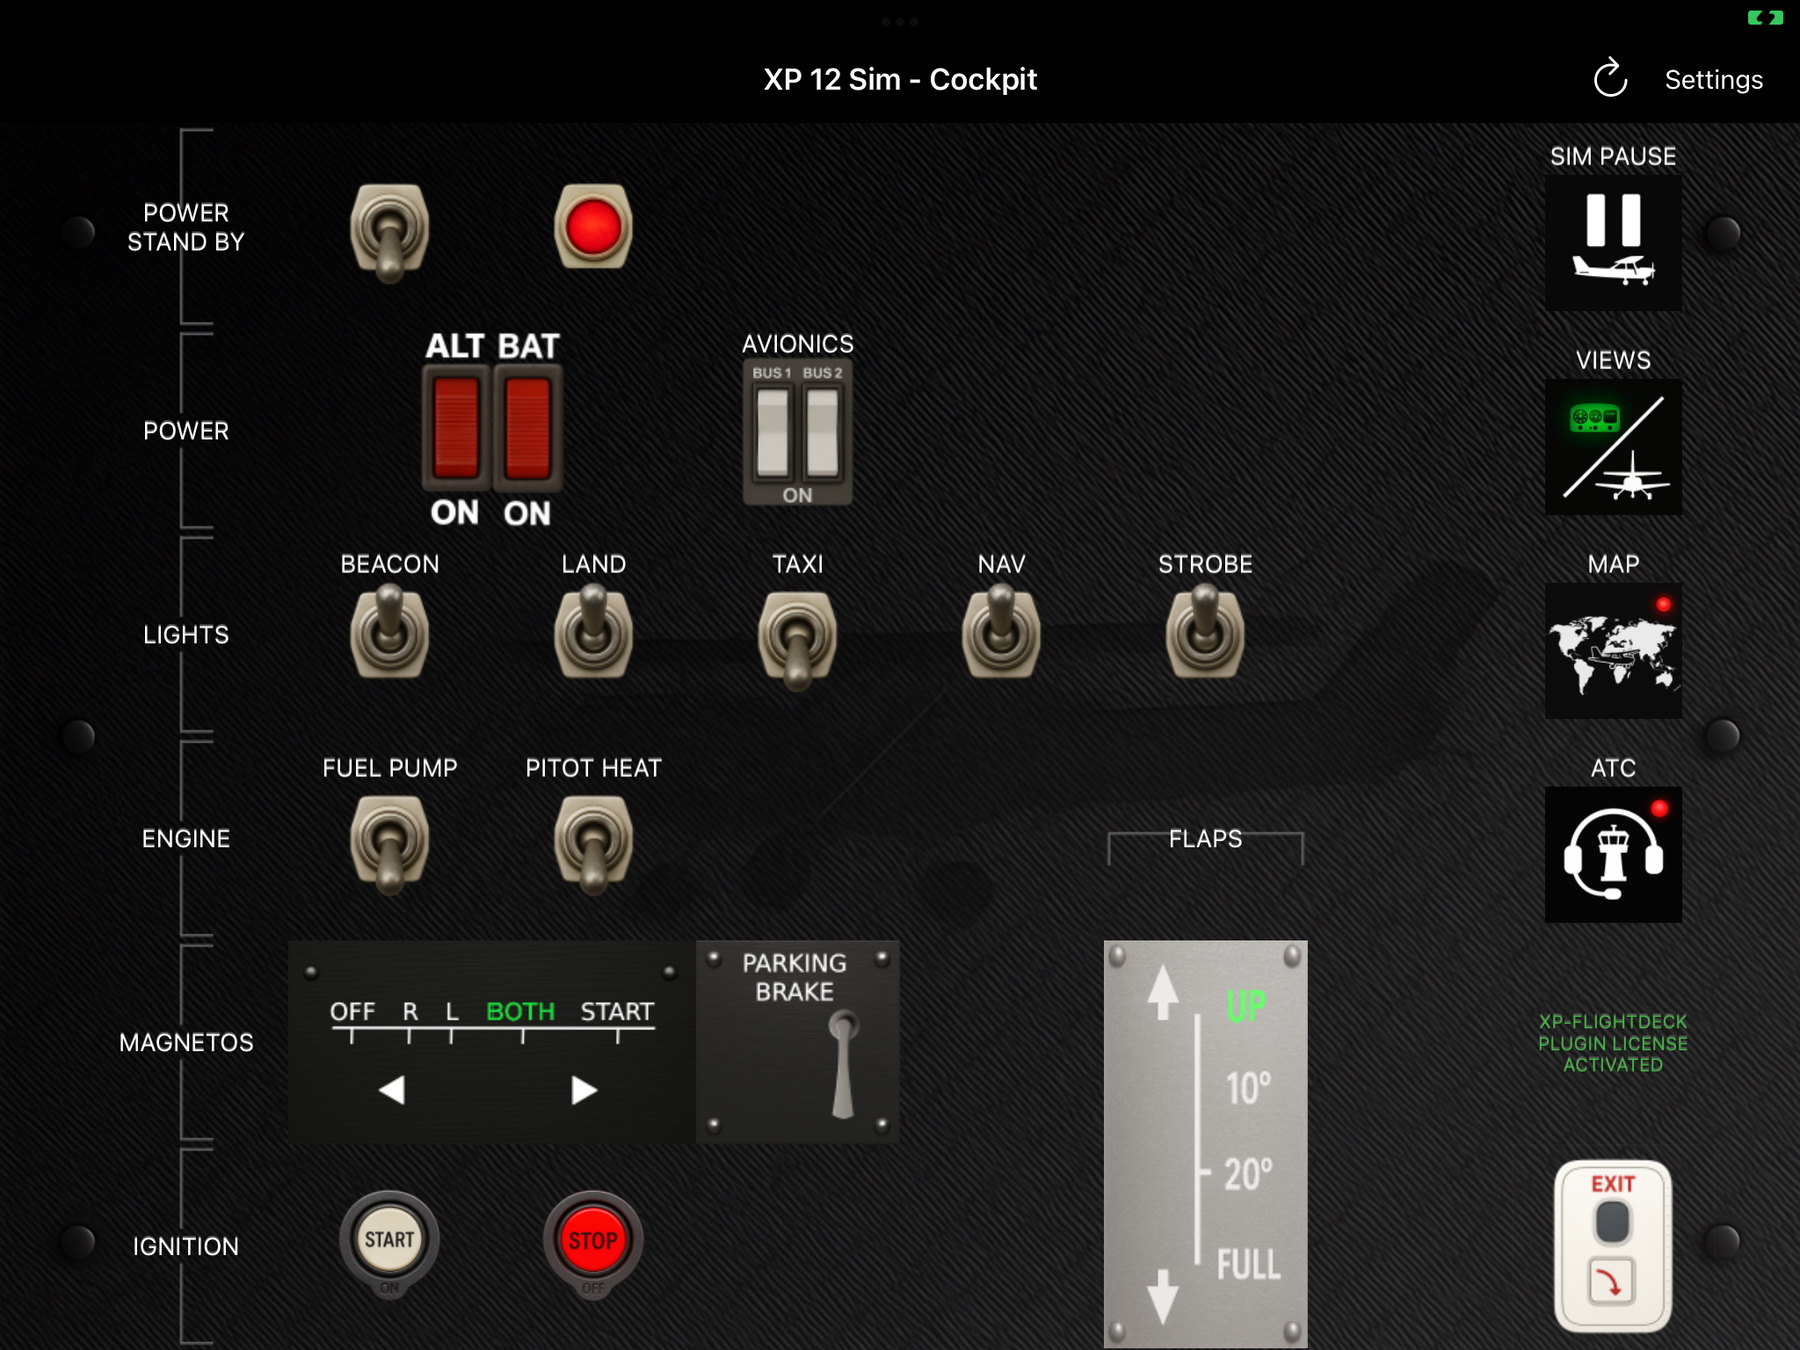Set flaps to 10°
Screen dimensions: 1800x1350
point(1248,1088)
